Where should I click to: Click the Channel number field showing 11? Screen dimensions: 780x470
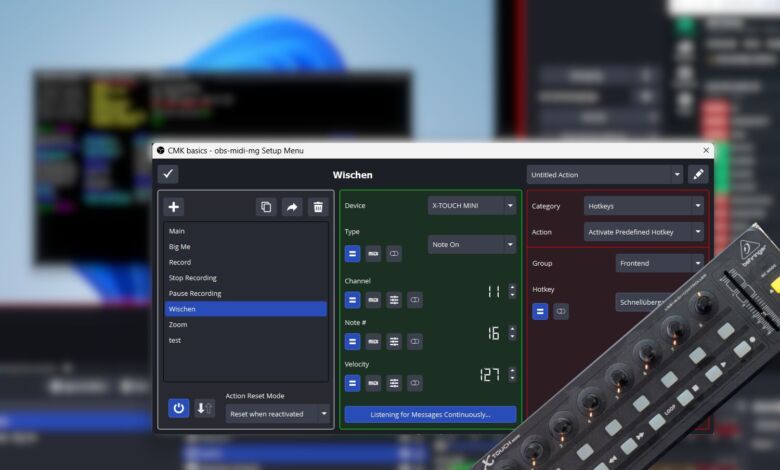pyautogui.click(x=492, y=291)
